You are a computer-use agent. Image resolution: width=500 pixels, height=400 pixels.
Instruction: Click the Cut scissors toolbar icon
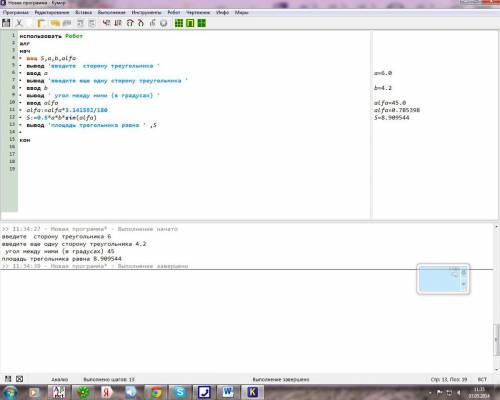pos(19,23)
